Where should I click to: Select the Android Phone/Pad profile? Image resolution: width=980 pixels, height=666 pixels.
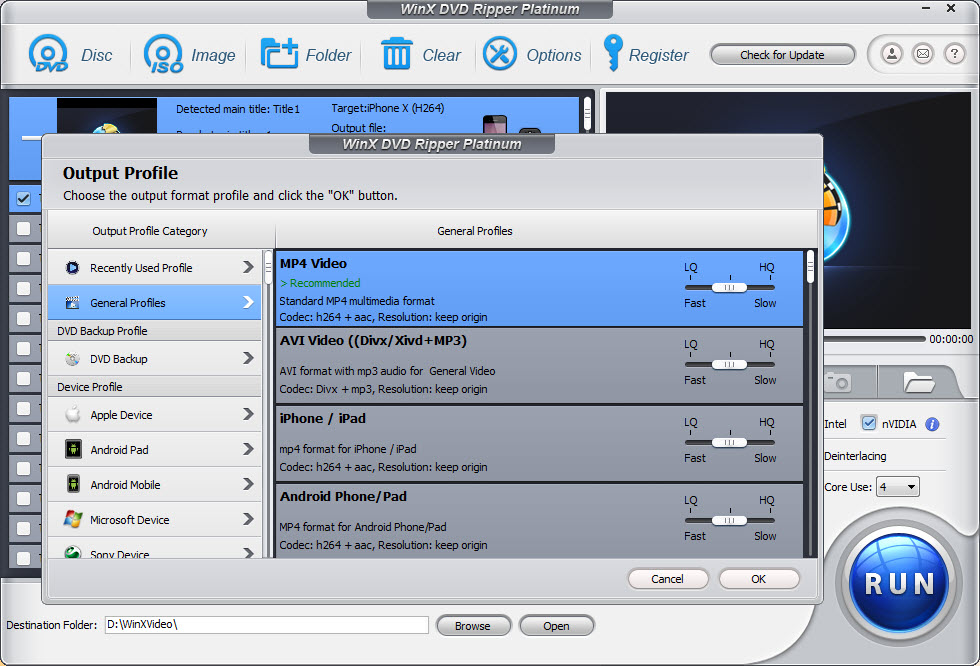(x=539, y=521)
